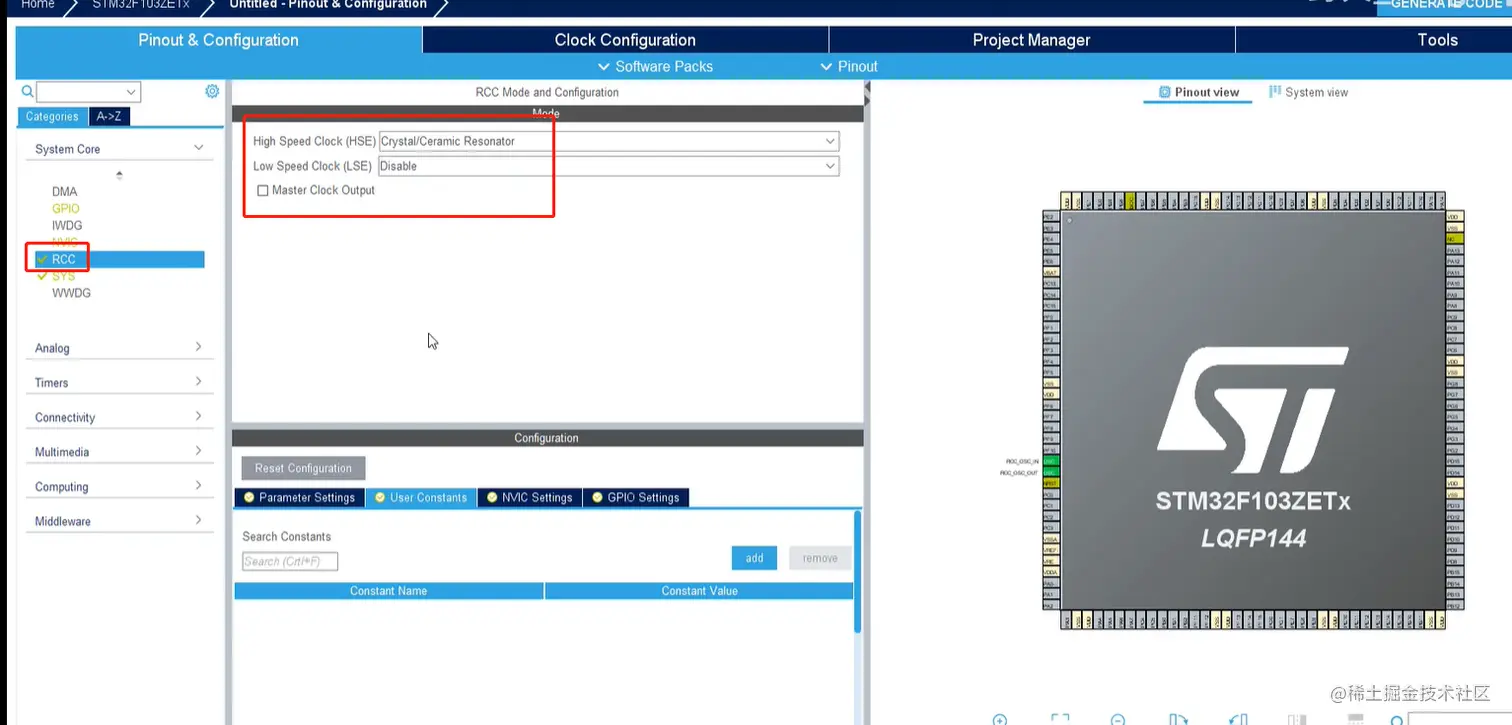This screenshot has width=1512, height=725.
Task: Open the Pinout dropdown menu
Action: point(849,66)
